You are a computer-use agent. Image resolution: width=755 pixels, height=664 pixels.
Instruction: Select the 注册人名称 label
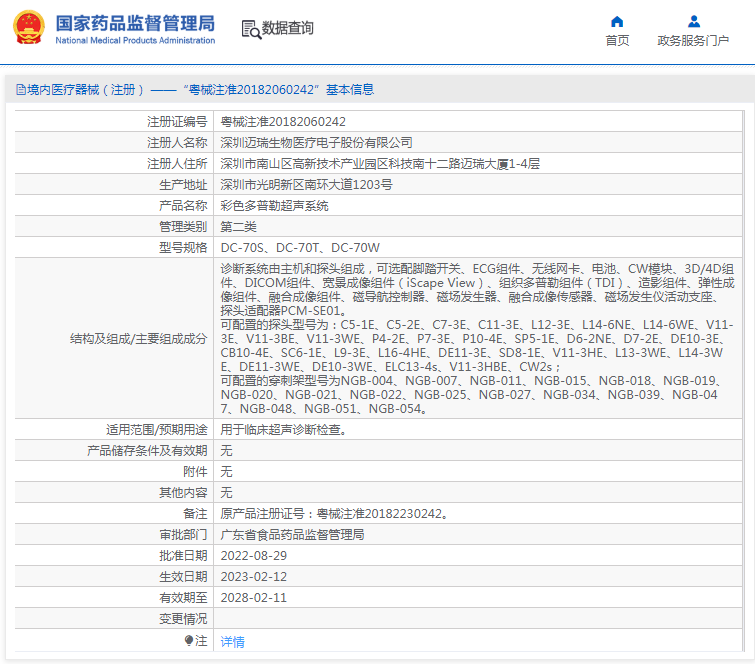[x=177, y=143]
